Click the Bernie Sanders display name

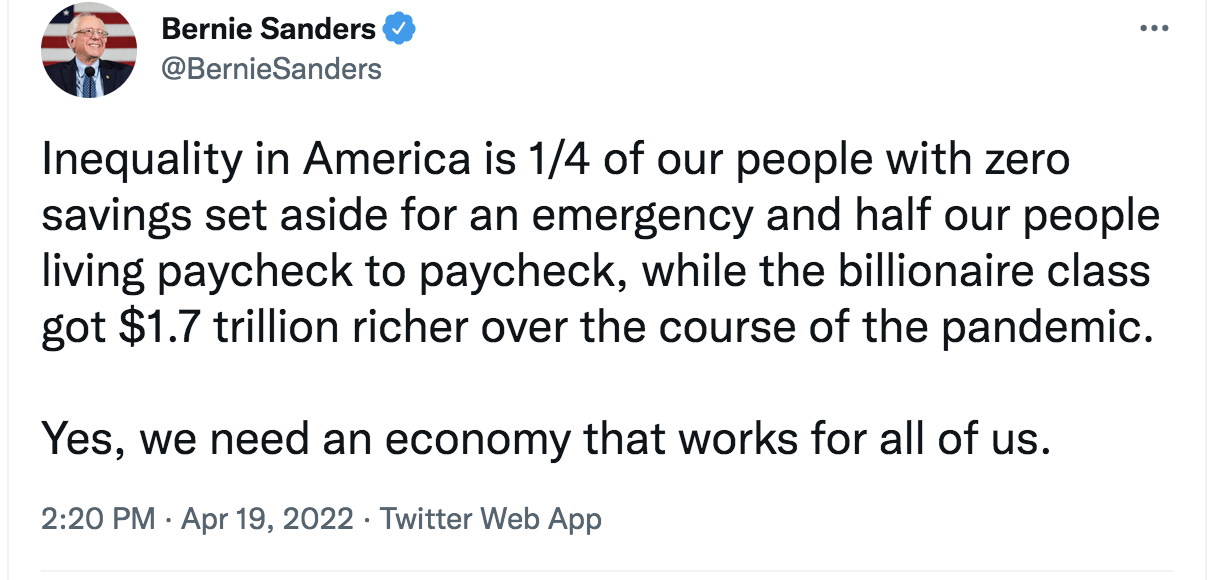coord(268,30)
